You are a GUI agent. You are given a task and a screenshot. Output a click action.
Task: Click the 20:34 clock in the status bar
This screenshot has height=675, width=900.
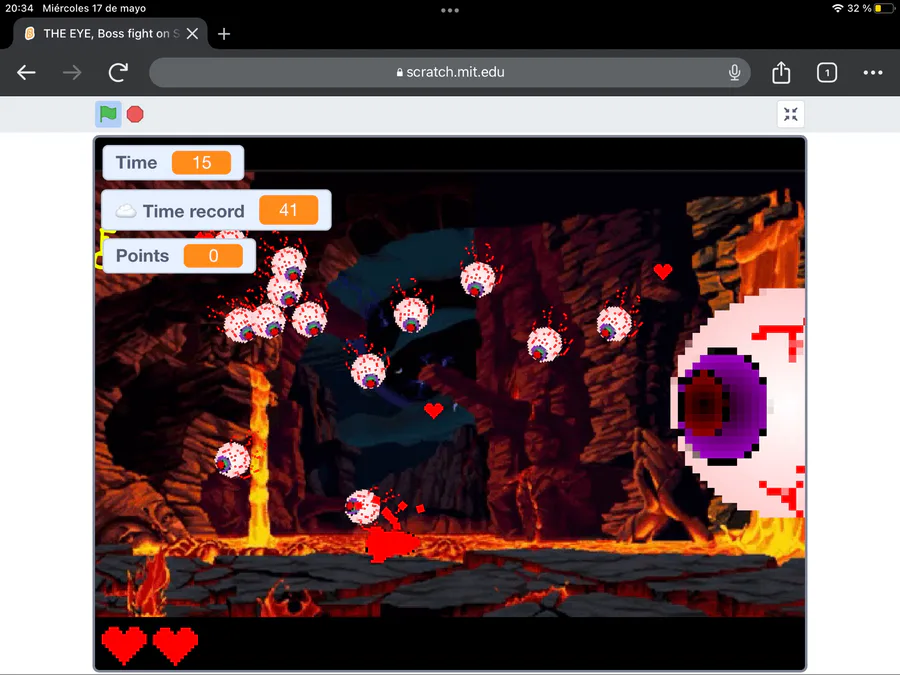point(19,8)
